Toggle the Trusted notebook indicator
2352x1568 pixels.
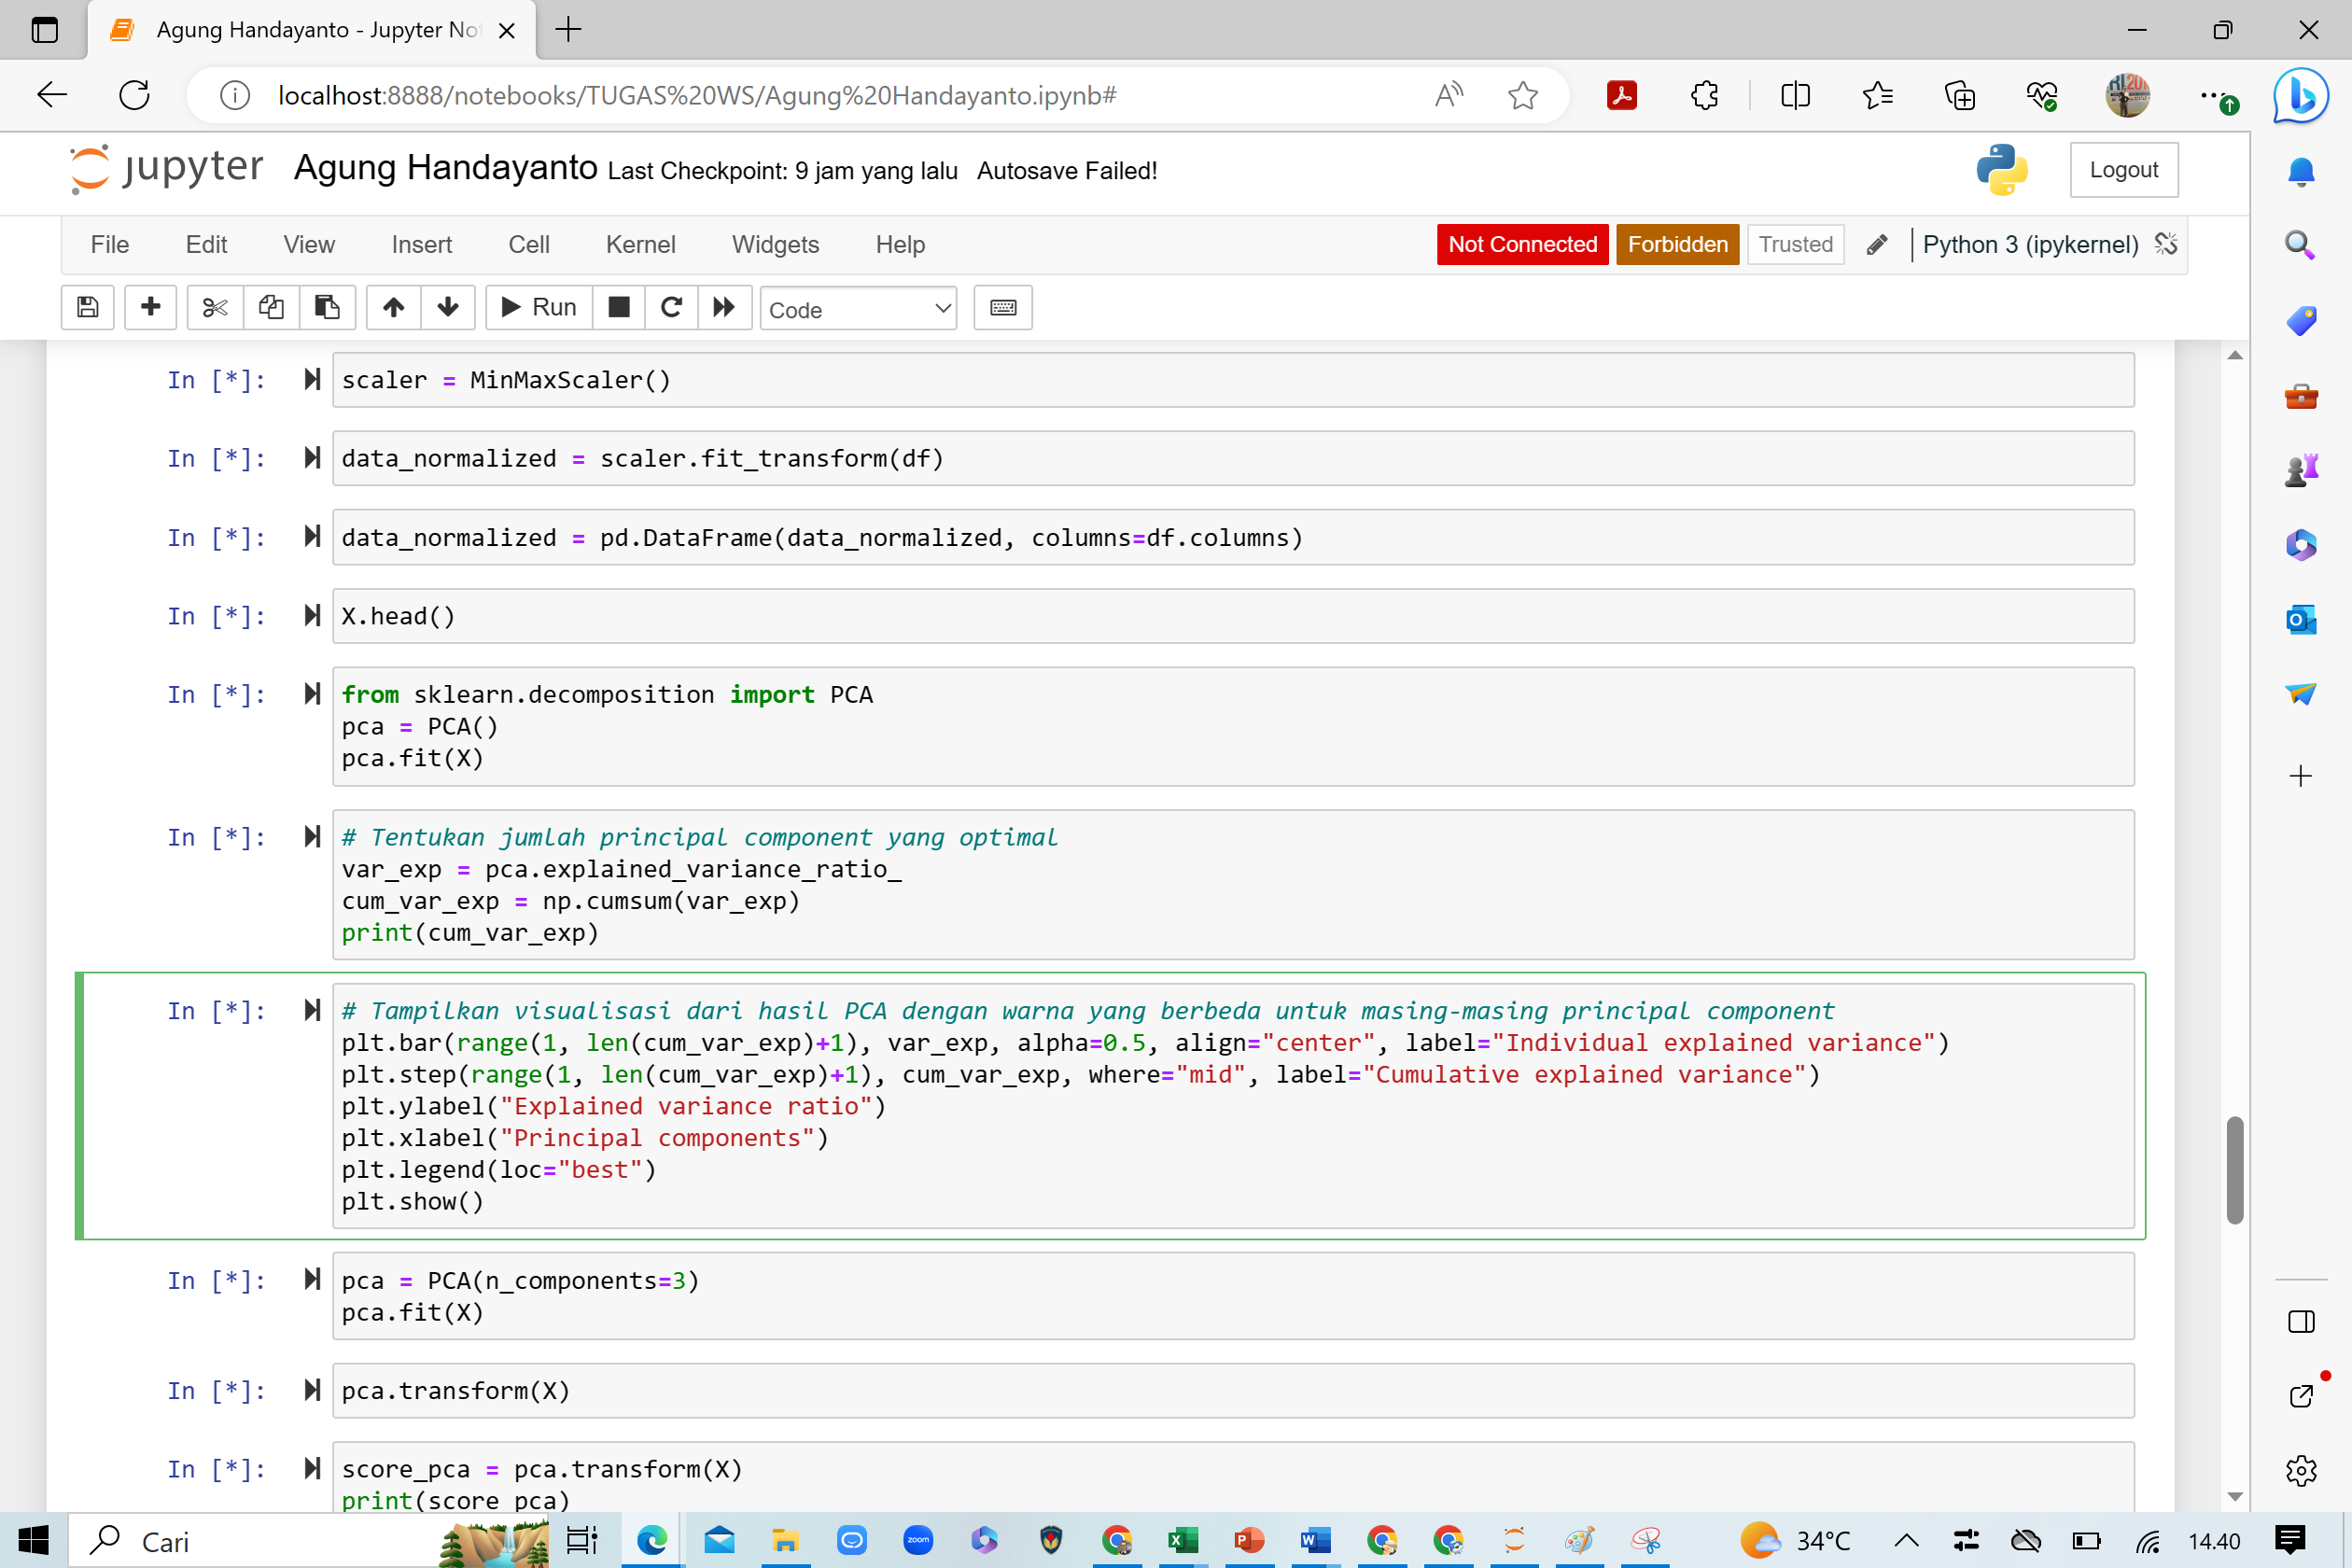[1795, 244]
